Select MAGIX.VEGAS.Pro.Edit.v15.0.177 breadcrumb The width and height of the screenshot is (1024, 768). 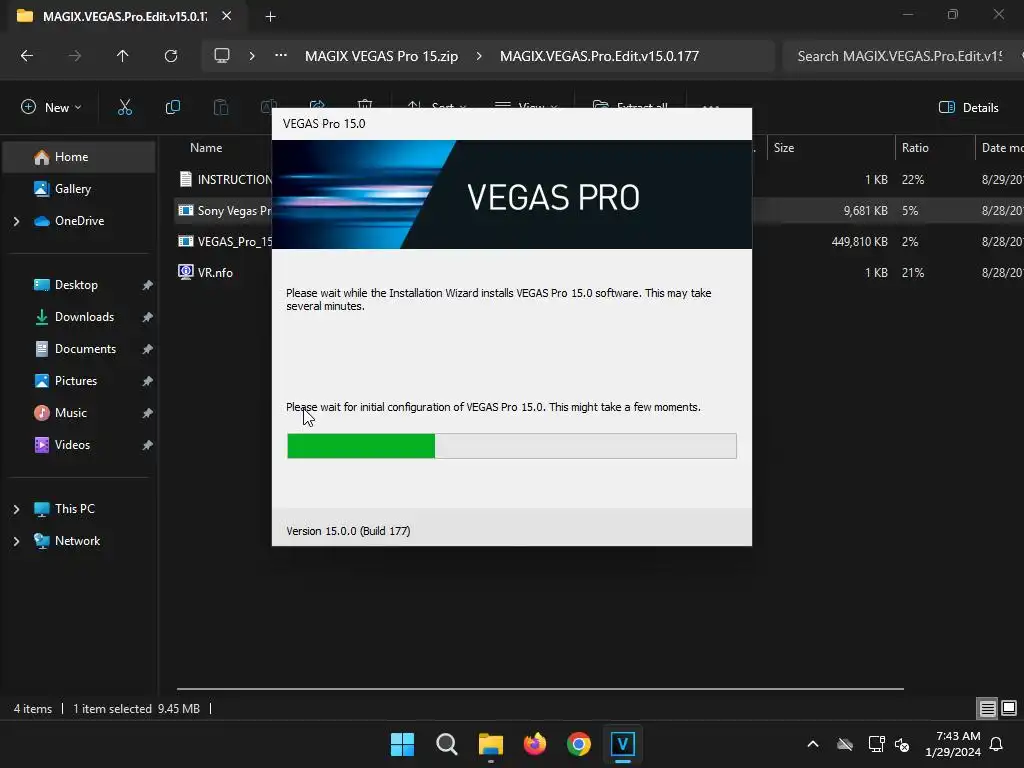pos(599,56)
